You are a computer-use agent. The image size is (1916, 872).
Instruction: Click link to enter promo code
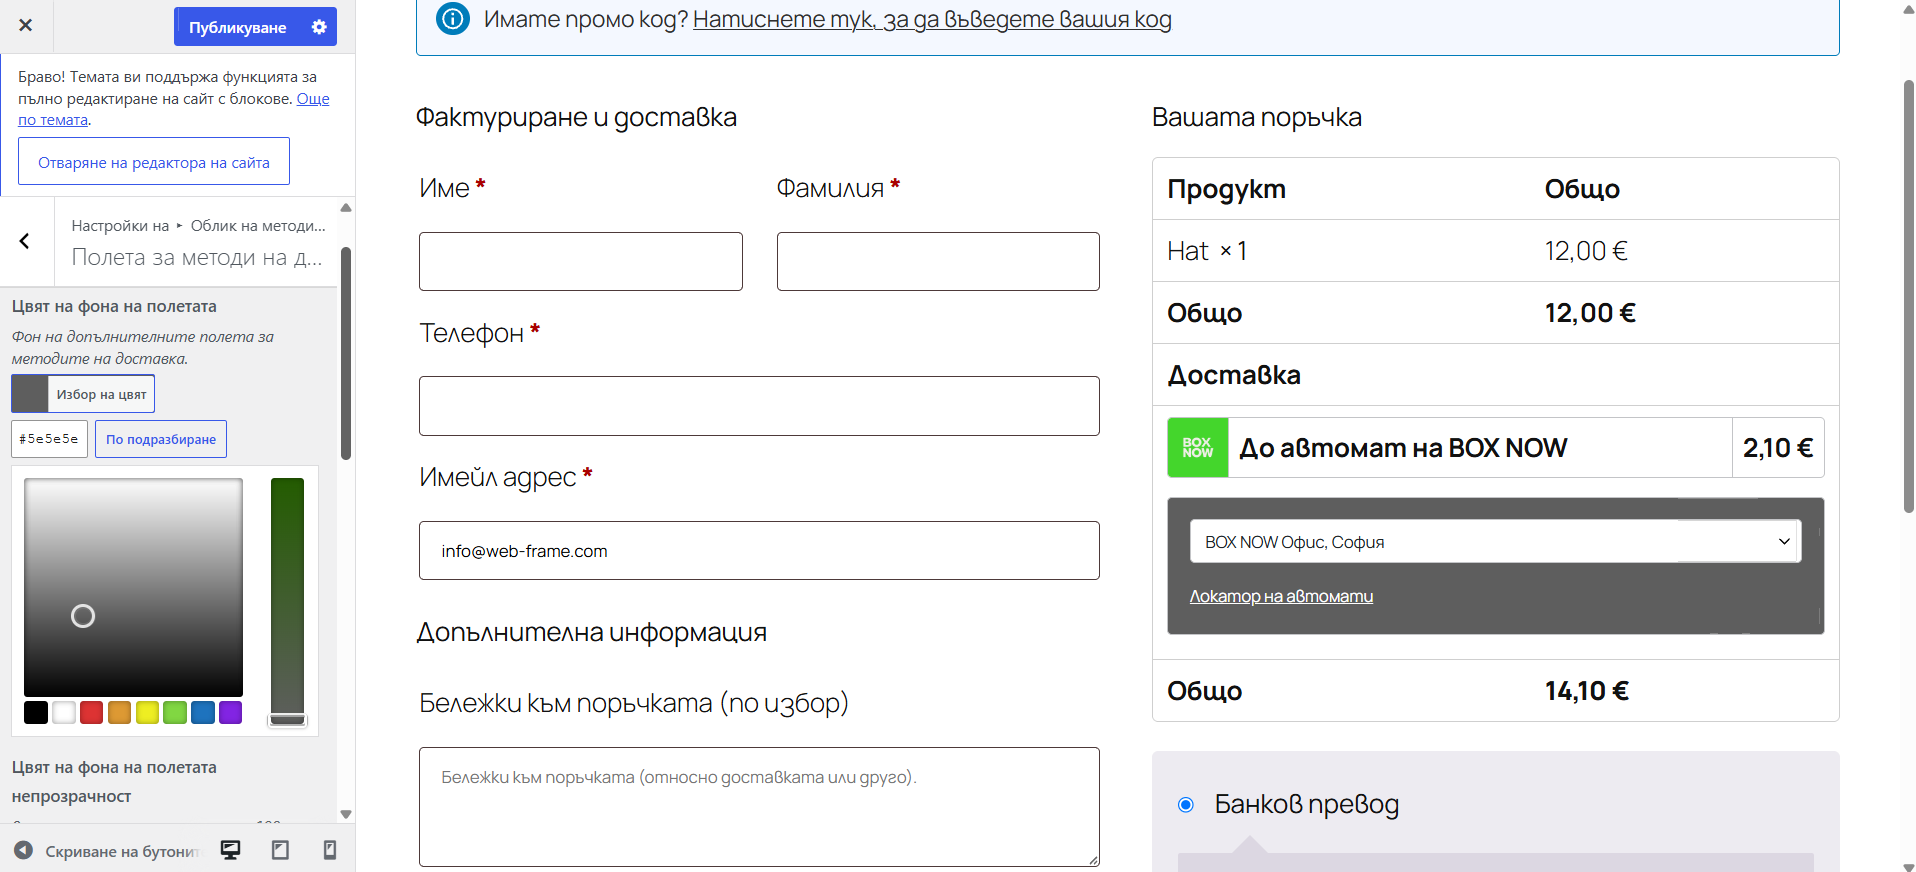(932, 19)
